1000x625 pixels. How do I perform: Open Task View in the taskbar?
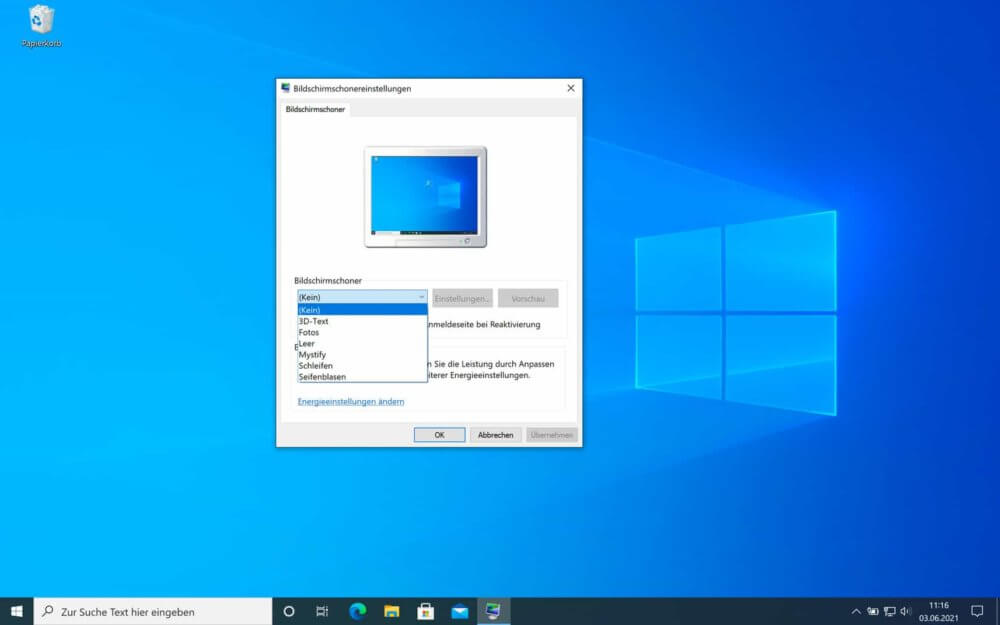point(322,612)
